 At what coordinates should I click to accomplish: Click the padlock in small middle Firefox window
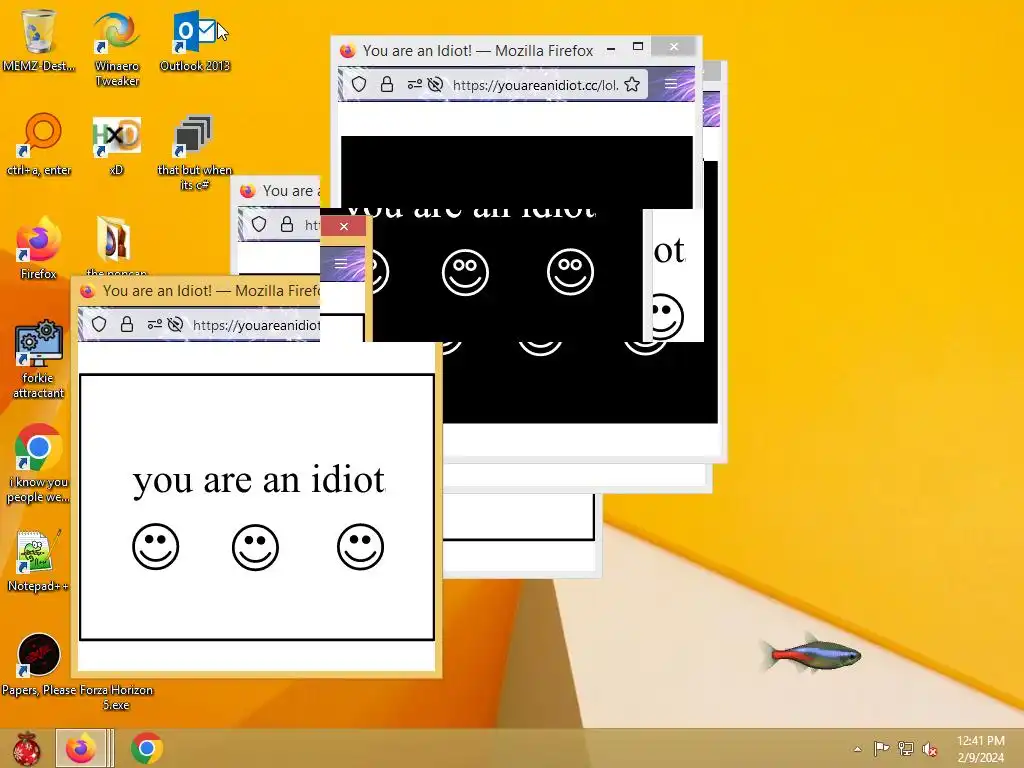click(287, 225)
